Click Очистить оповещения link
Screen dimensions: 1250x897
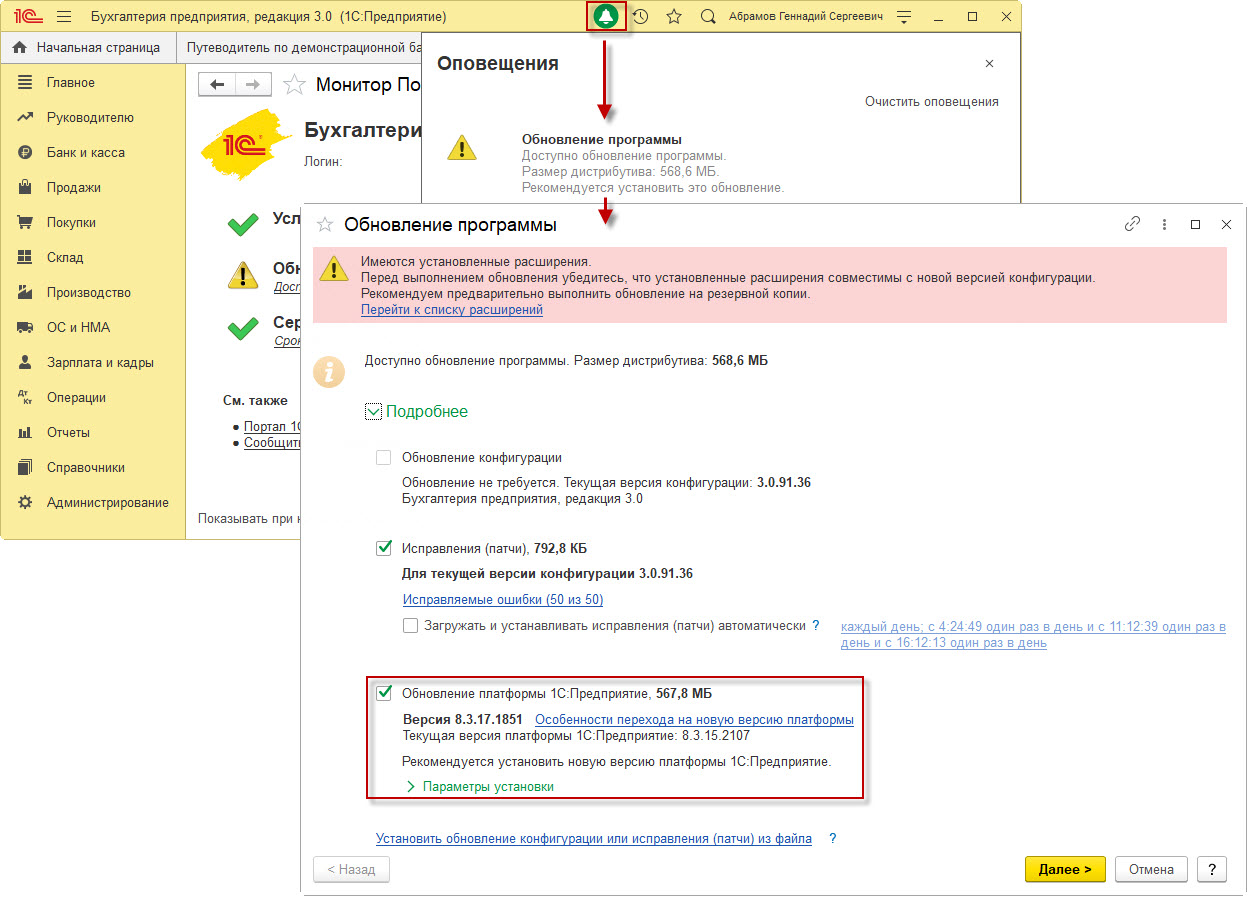coord(932,101)
